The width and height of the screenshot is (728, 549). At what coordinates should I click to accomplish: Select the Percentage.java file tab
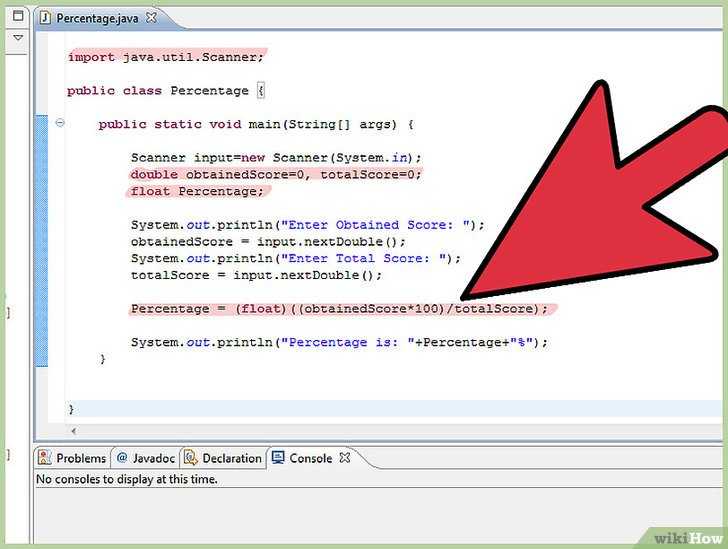97,18
